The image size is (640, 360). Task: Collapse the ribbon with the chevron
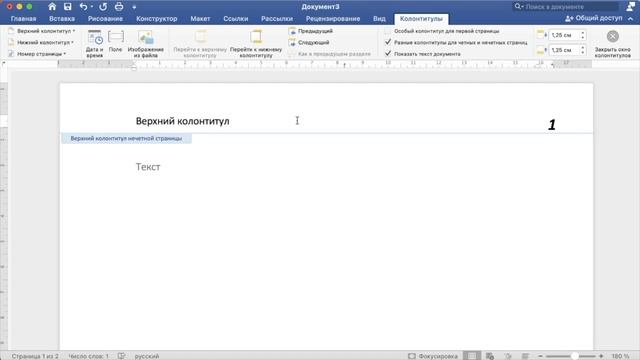tap(631, 19)
